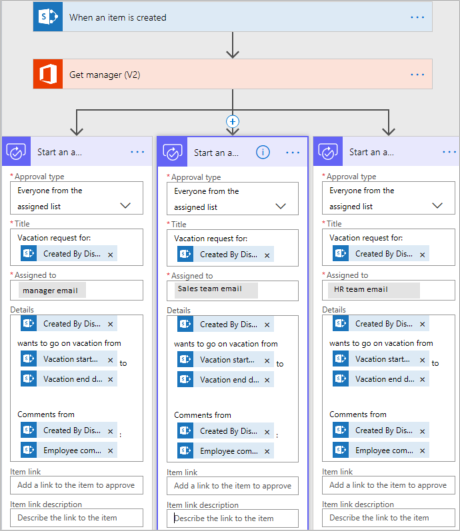Click the approval icon on the middle card
This screenshot has height=531, width=460.
[x=173, y=152]
